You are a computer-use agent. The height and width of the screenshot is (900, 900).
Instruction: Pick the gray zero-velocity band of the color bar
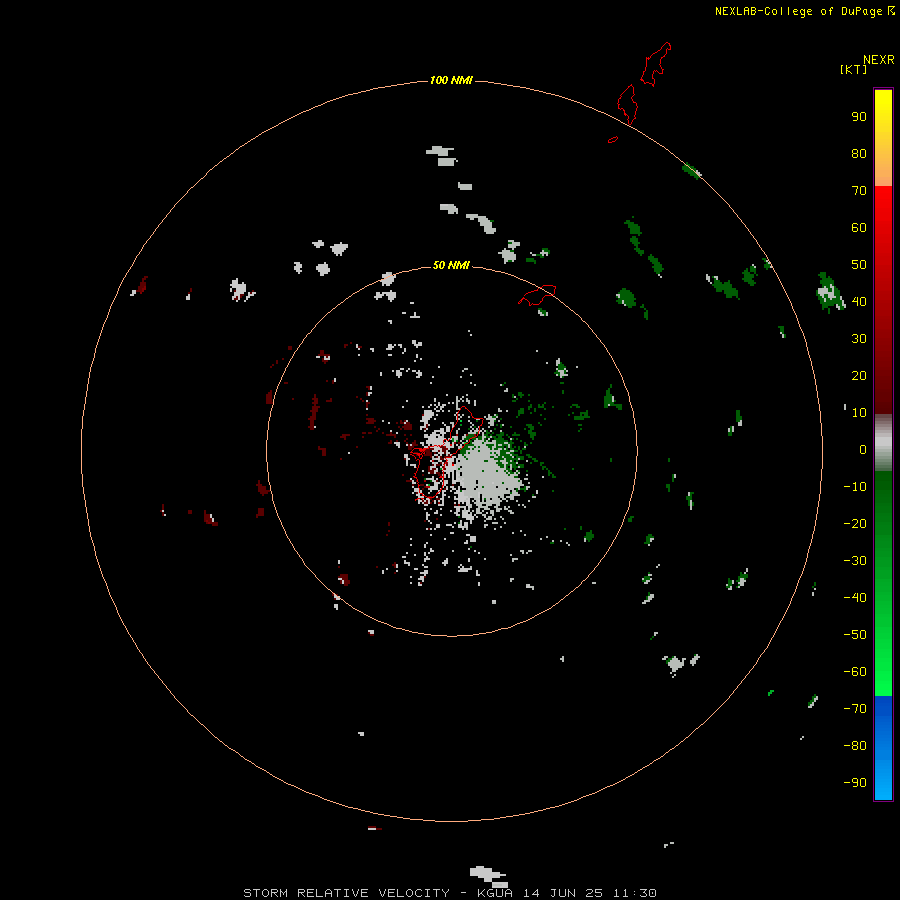(883, 443)
